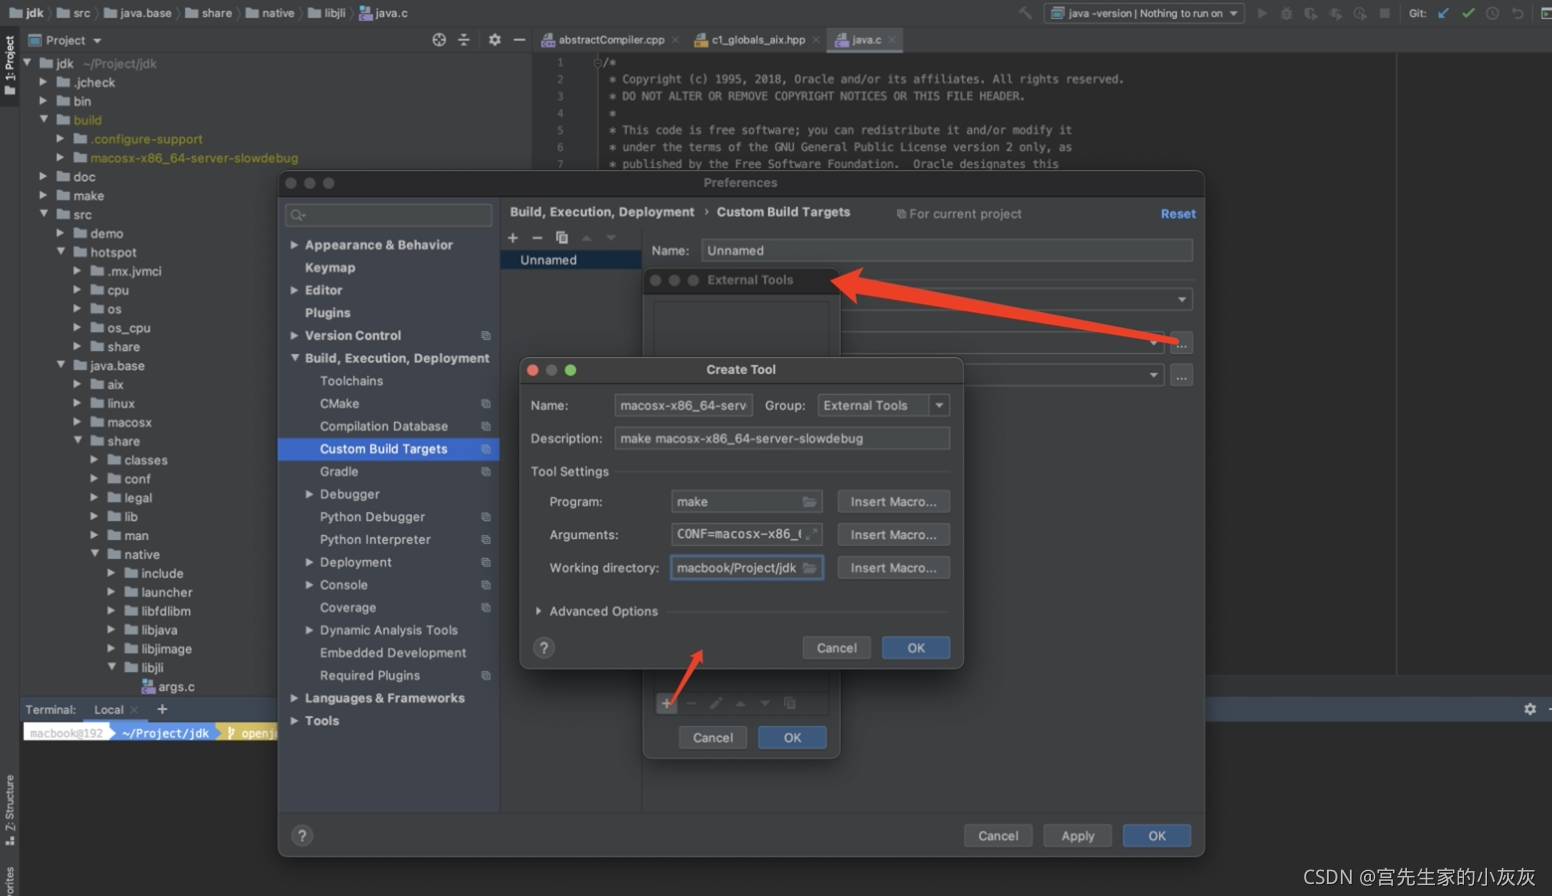Click the Build hammer icon in the toolbar
This screenshot has width=1552, height=896.
[x=1025, y=13]
